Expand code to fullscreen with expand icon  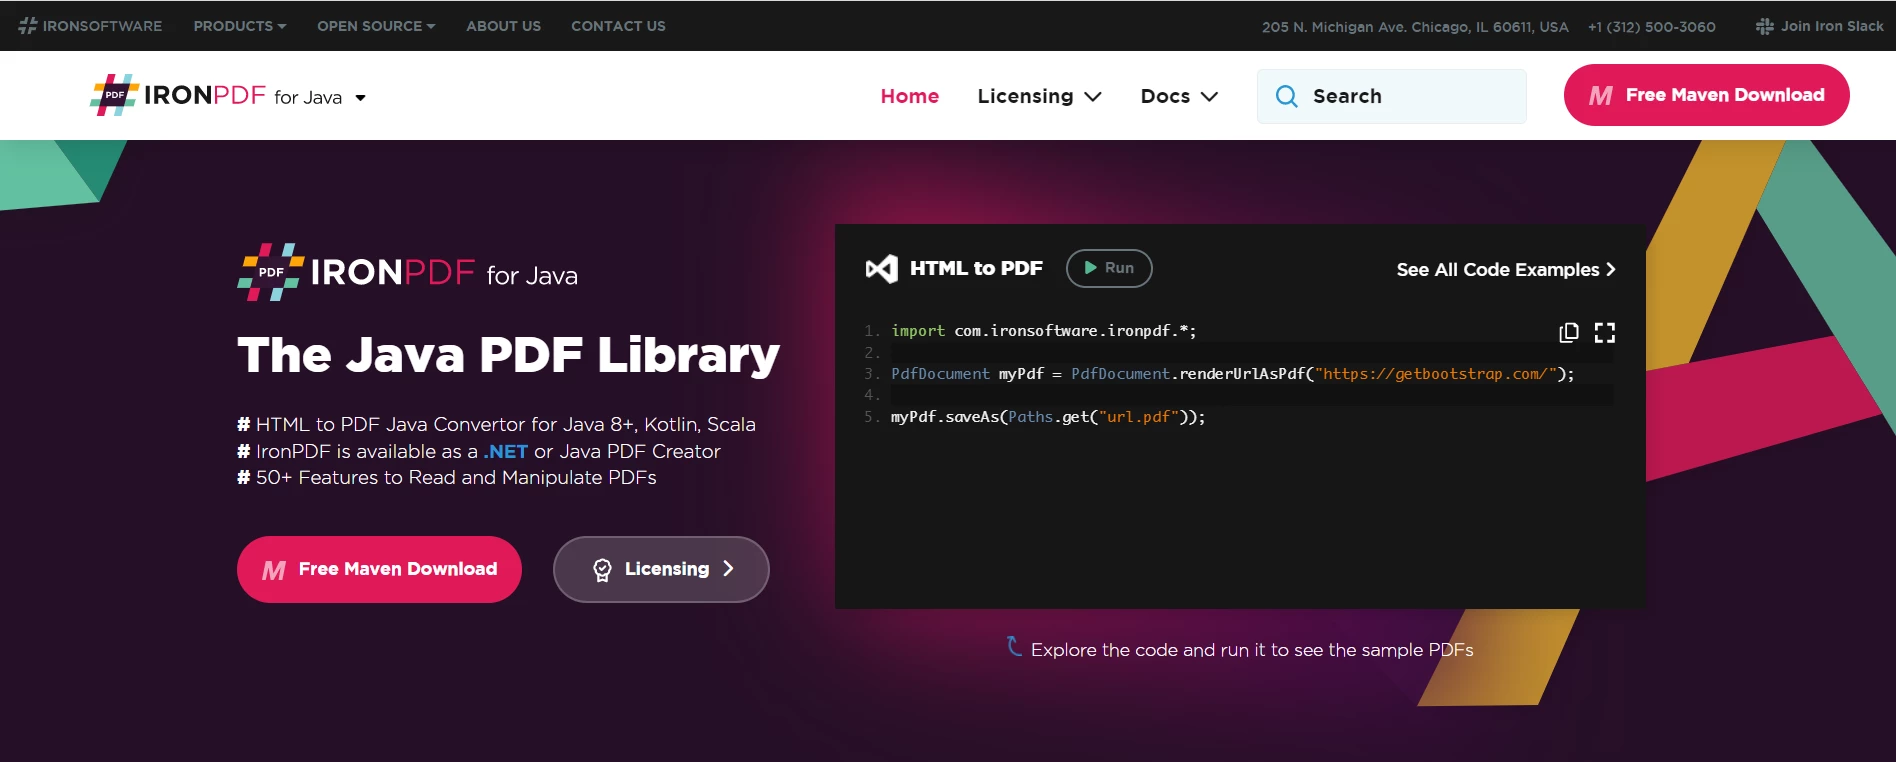1605,332
